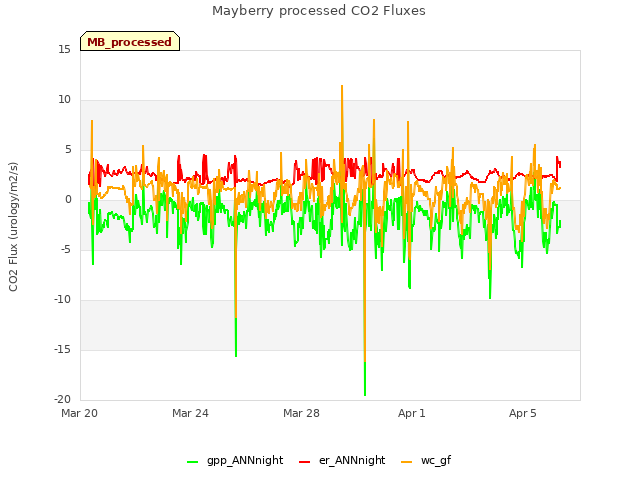Click the orange wc_gf legend swatch
This screenshot has height=480, width=640.
(x=407, y=462)
